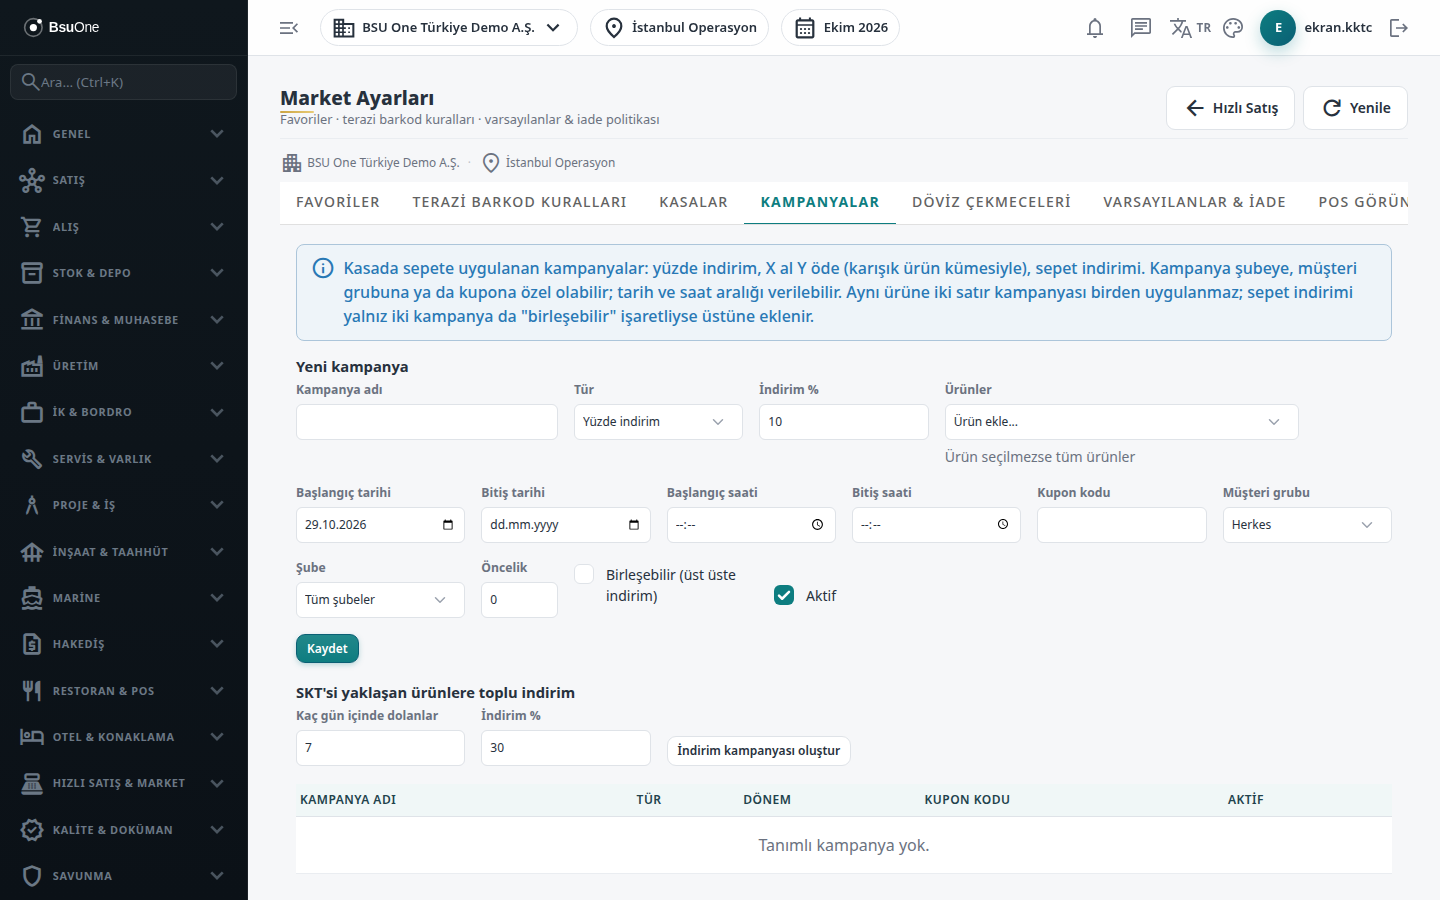The width and height of the screenshot is (1440, 900).
Task: Click the Otel & Konaklama bed icon
Action: pyautogui.click(x=32, y=737)
